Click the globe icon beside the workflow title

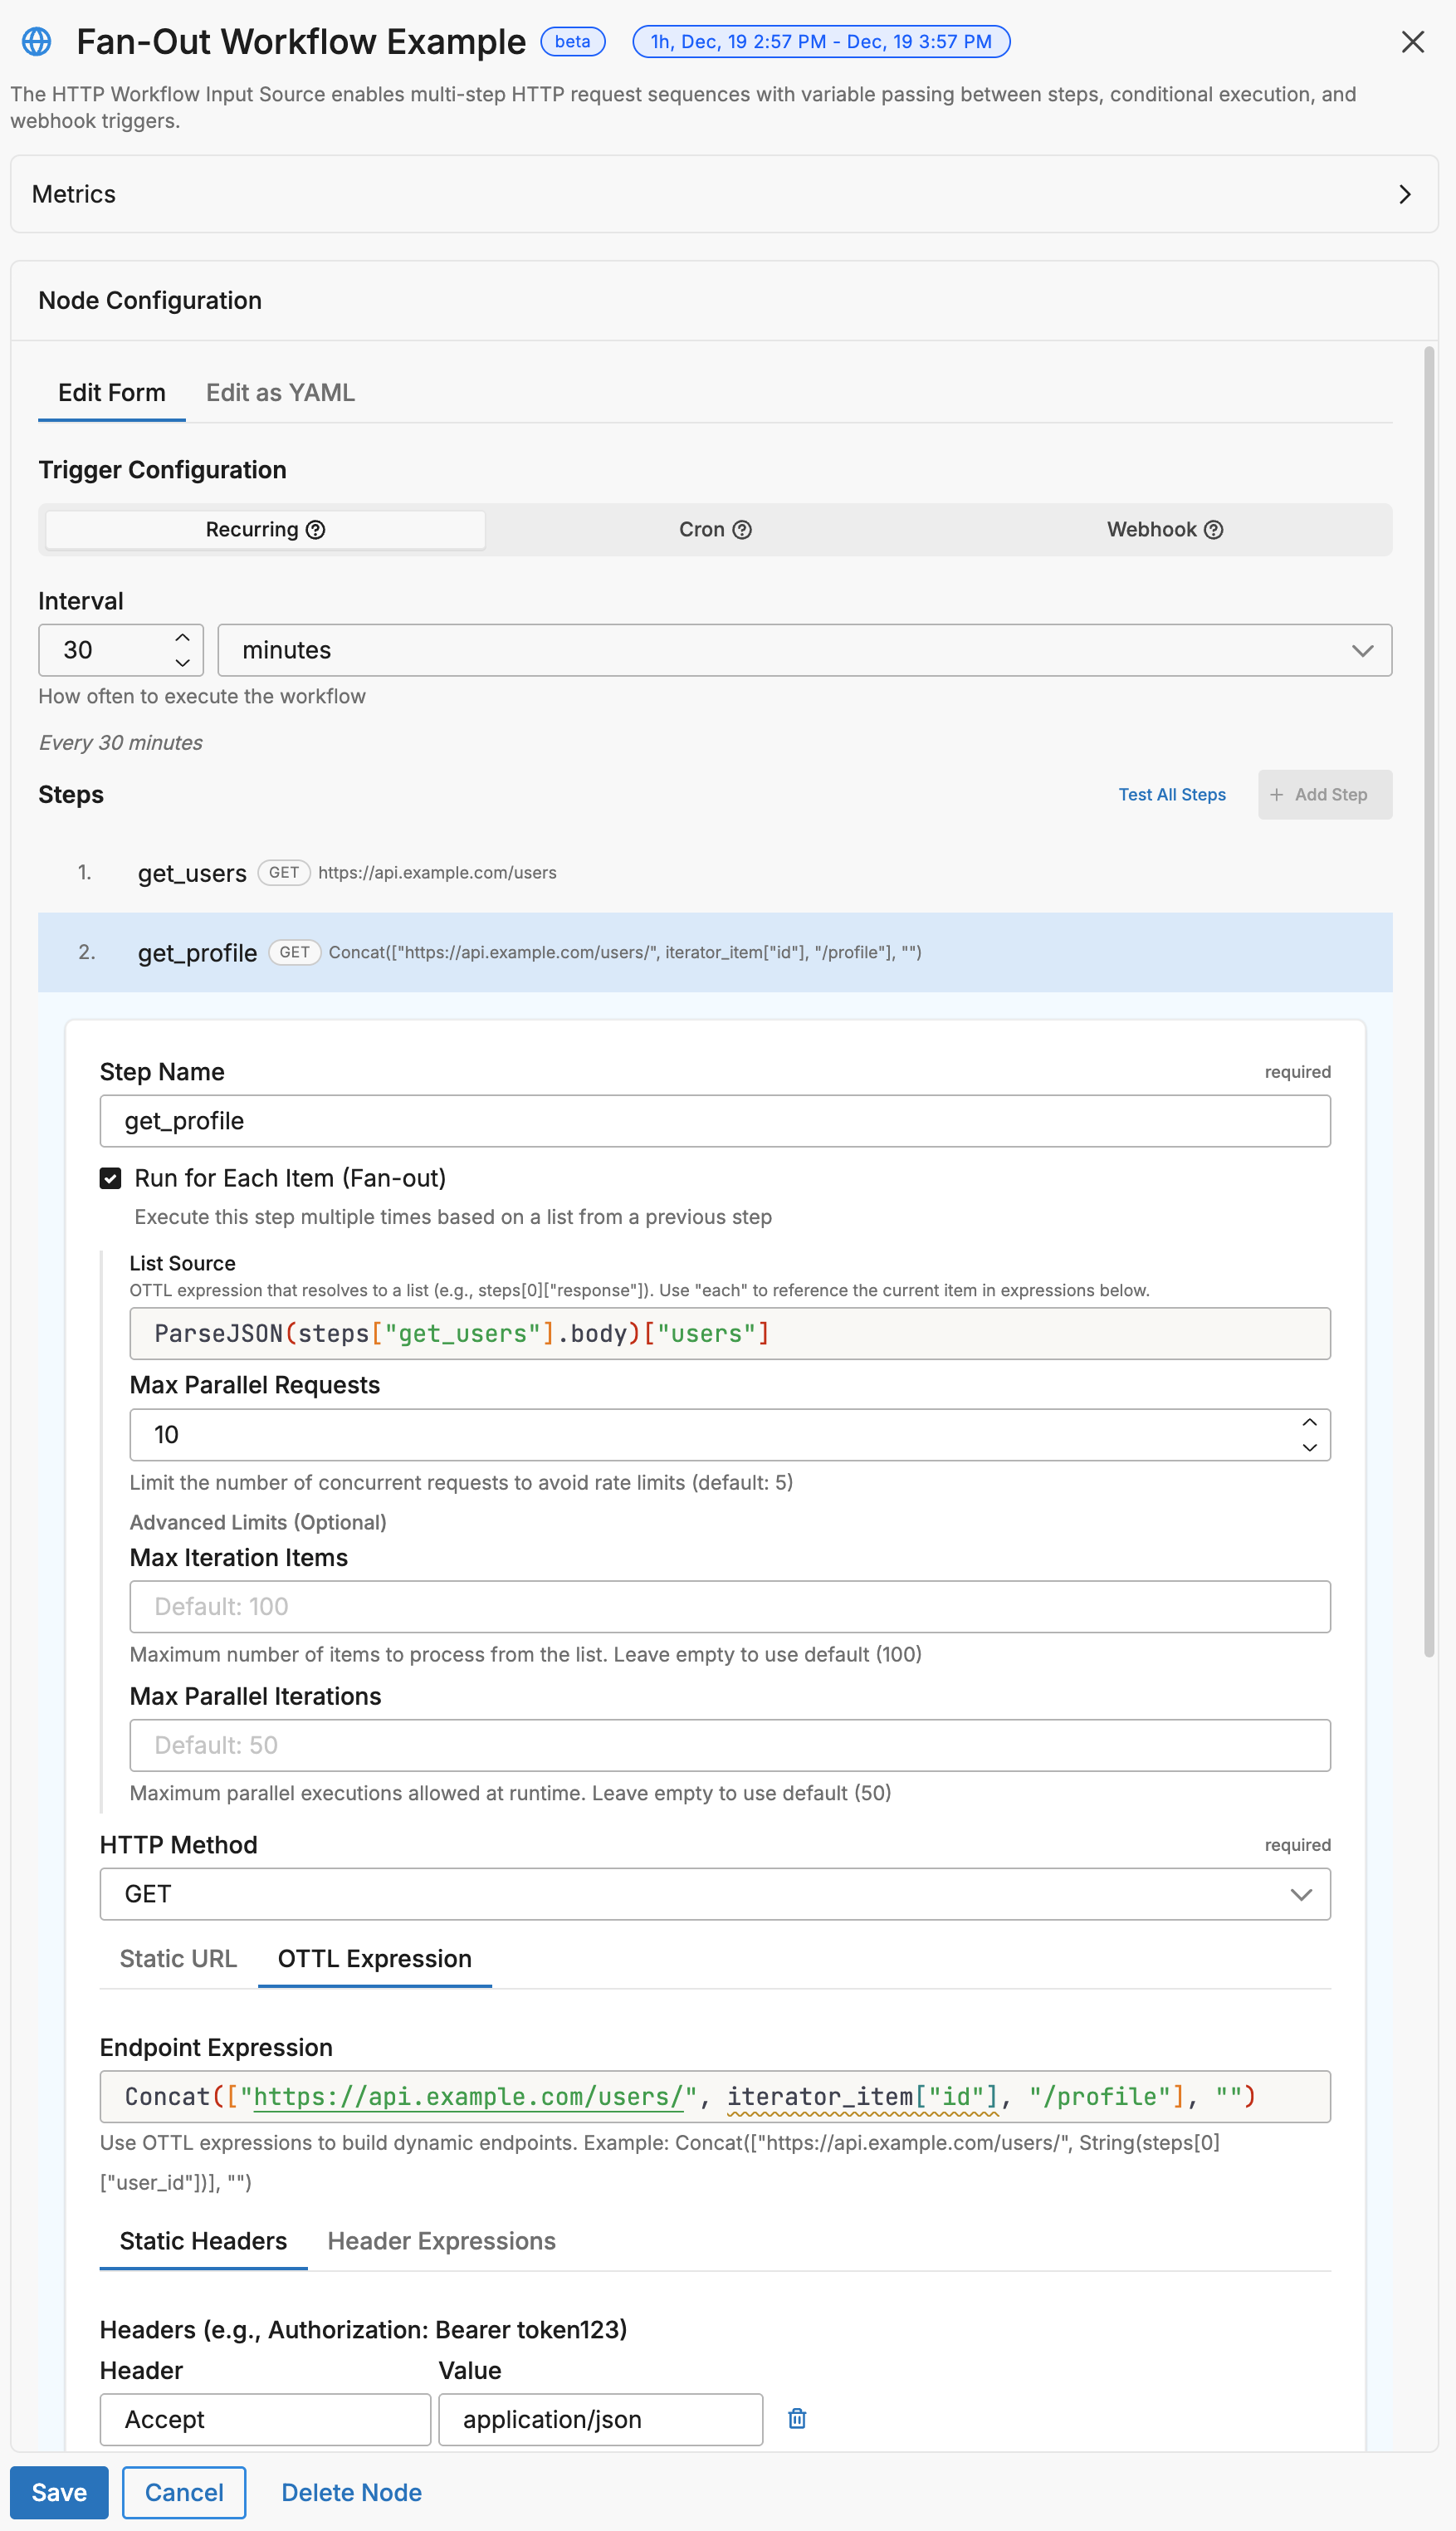pyautogui.click(x=37, y=41)
